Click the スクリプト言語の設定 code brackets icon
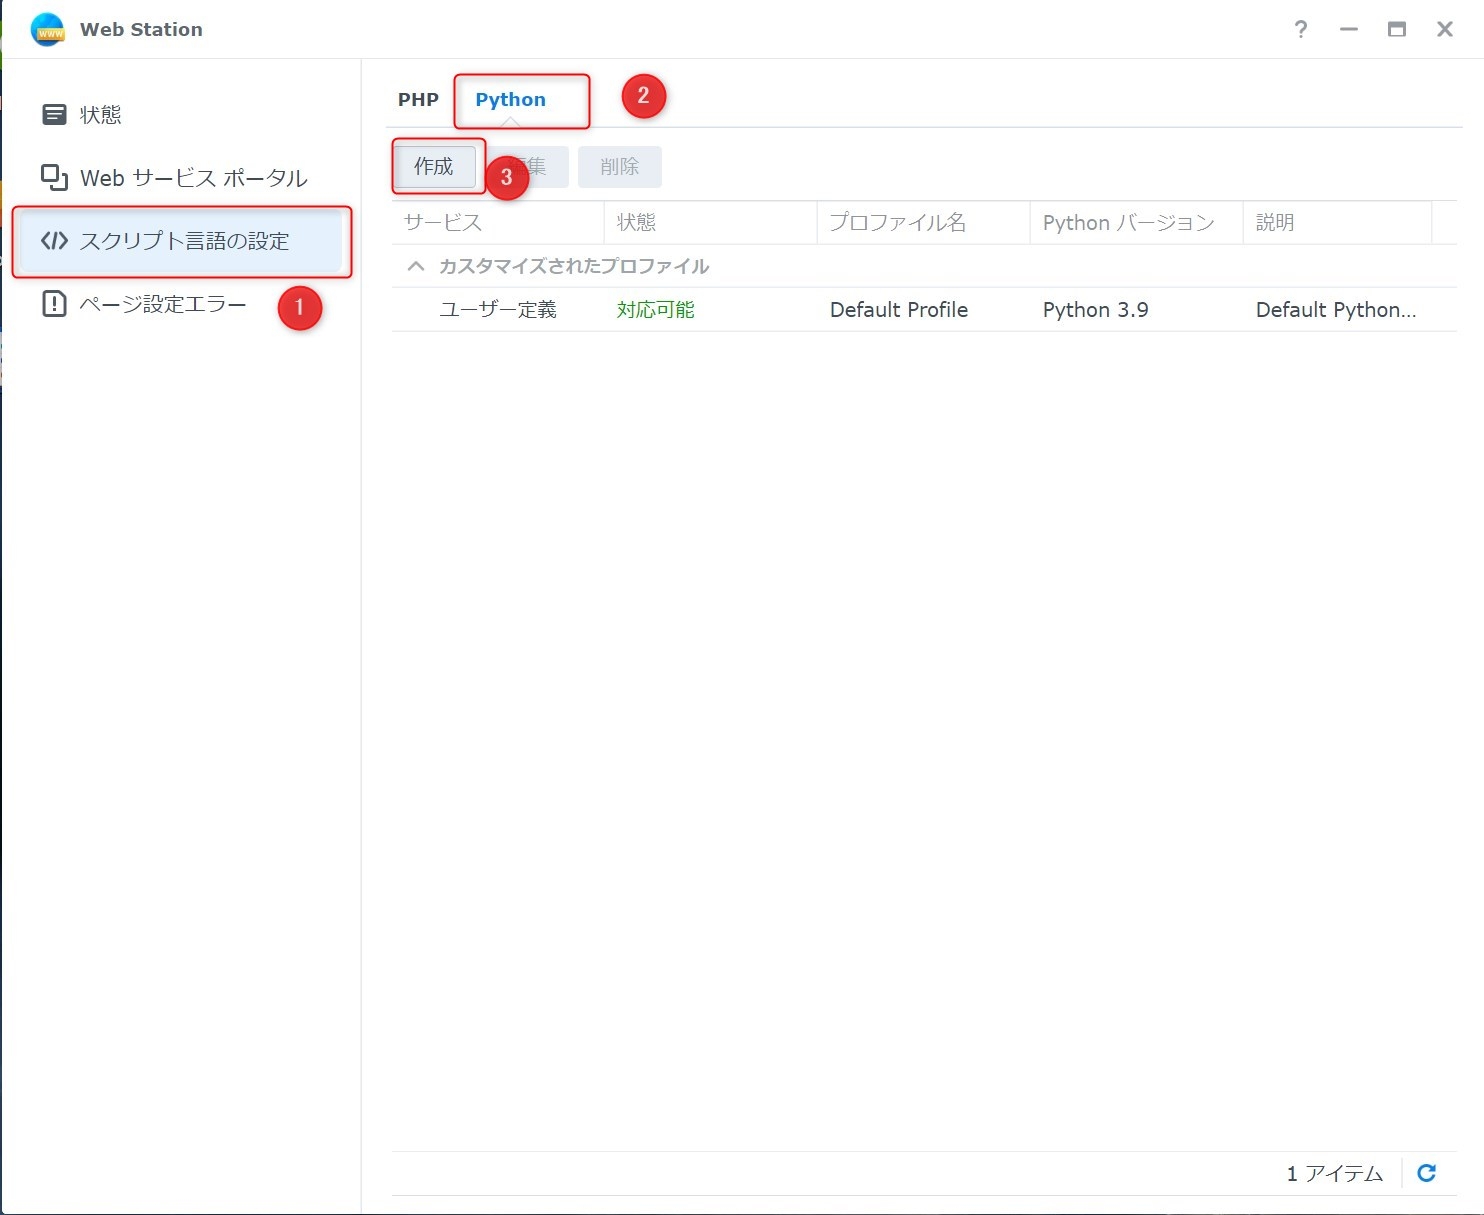The image size is (1484, 1215). (x=54, y=241)
